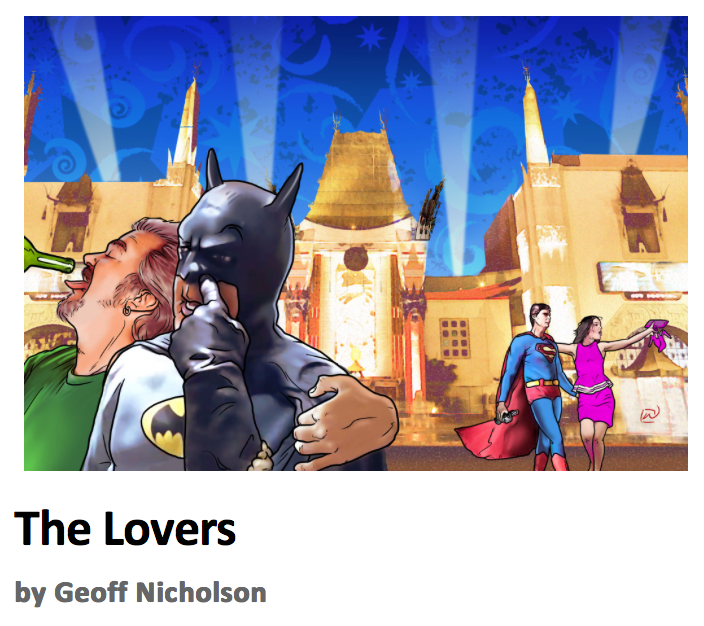Click the tall white spire right of the pagoda
This screenshot has height=626, width=704.
click(534, 121)
